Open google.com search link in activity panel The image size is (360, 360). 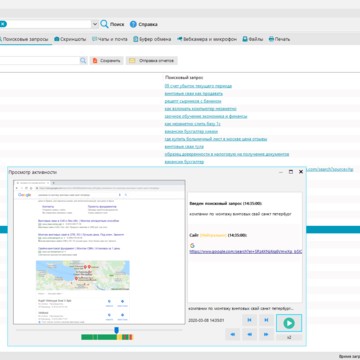click(246, 252)
